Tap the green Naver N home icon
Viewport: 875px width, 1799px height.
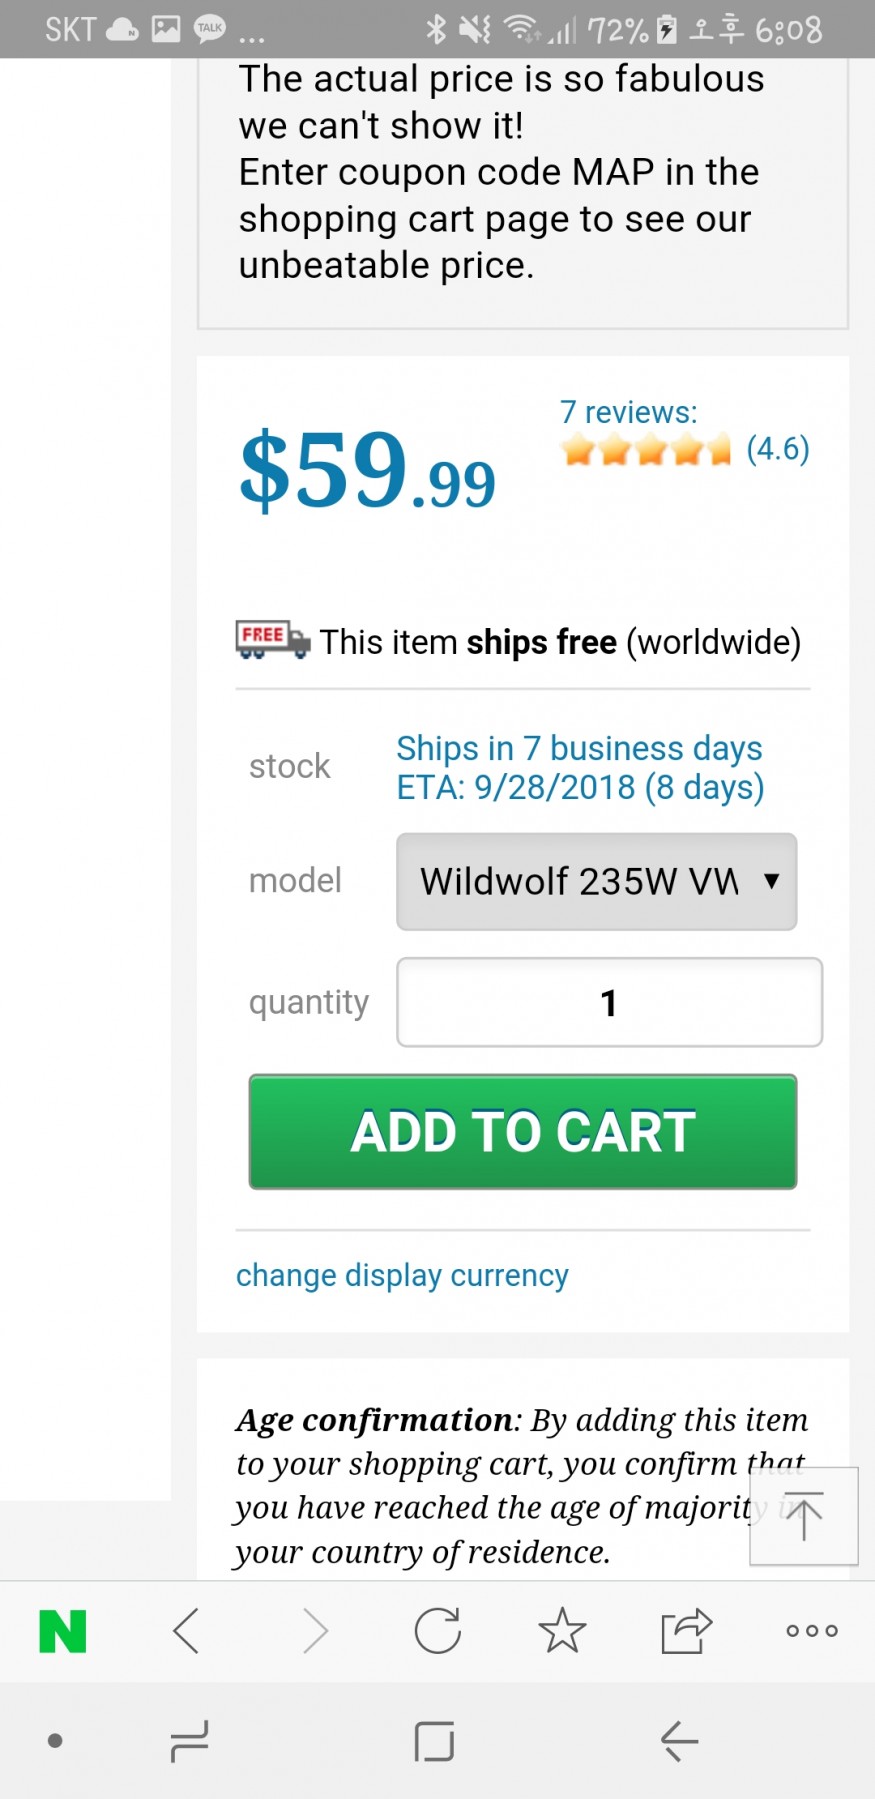(62, 1631)
